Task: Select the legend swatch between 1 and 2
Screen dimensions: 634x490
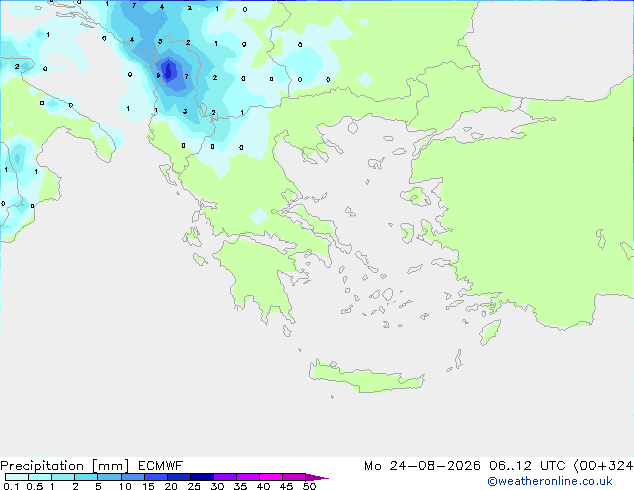Action: click(63, 477)
